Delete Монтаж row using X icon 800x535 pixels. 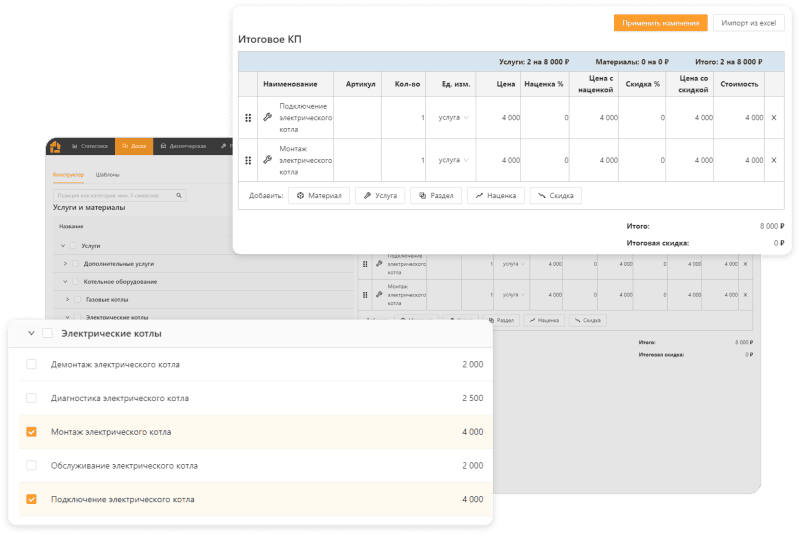tap(772, 160)
